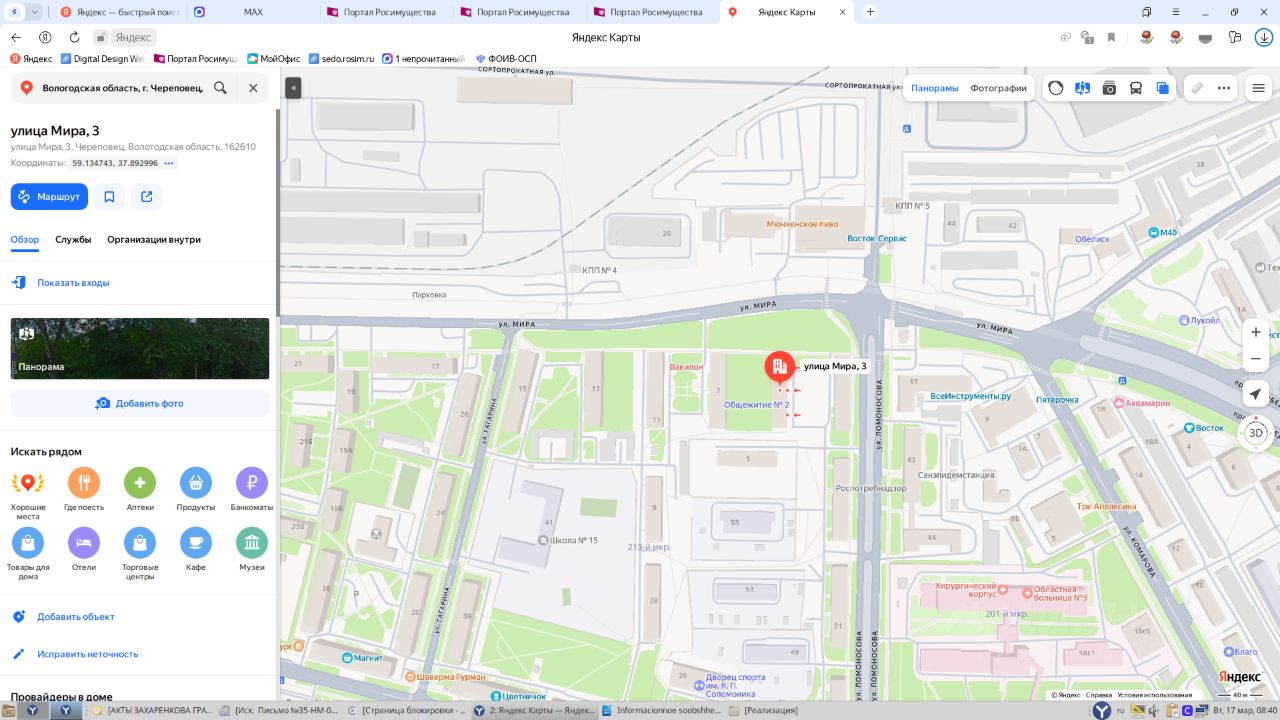
Task: Switch to Яндекс — быстрый поиск tab
Action: coord(120,12)
